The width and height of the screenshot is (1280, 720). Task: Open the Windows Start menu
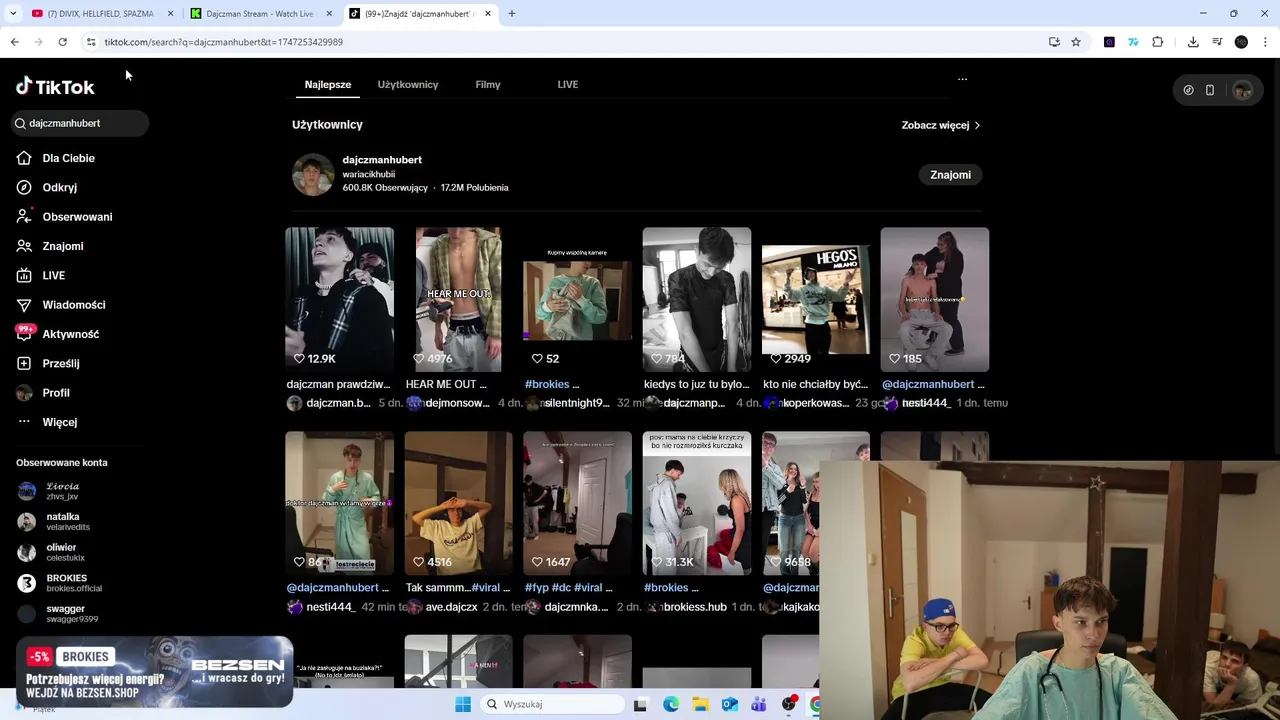(463, 704)
